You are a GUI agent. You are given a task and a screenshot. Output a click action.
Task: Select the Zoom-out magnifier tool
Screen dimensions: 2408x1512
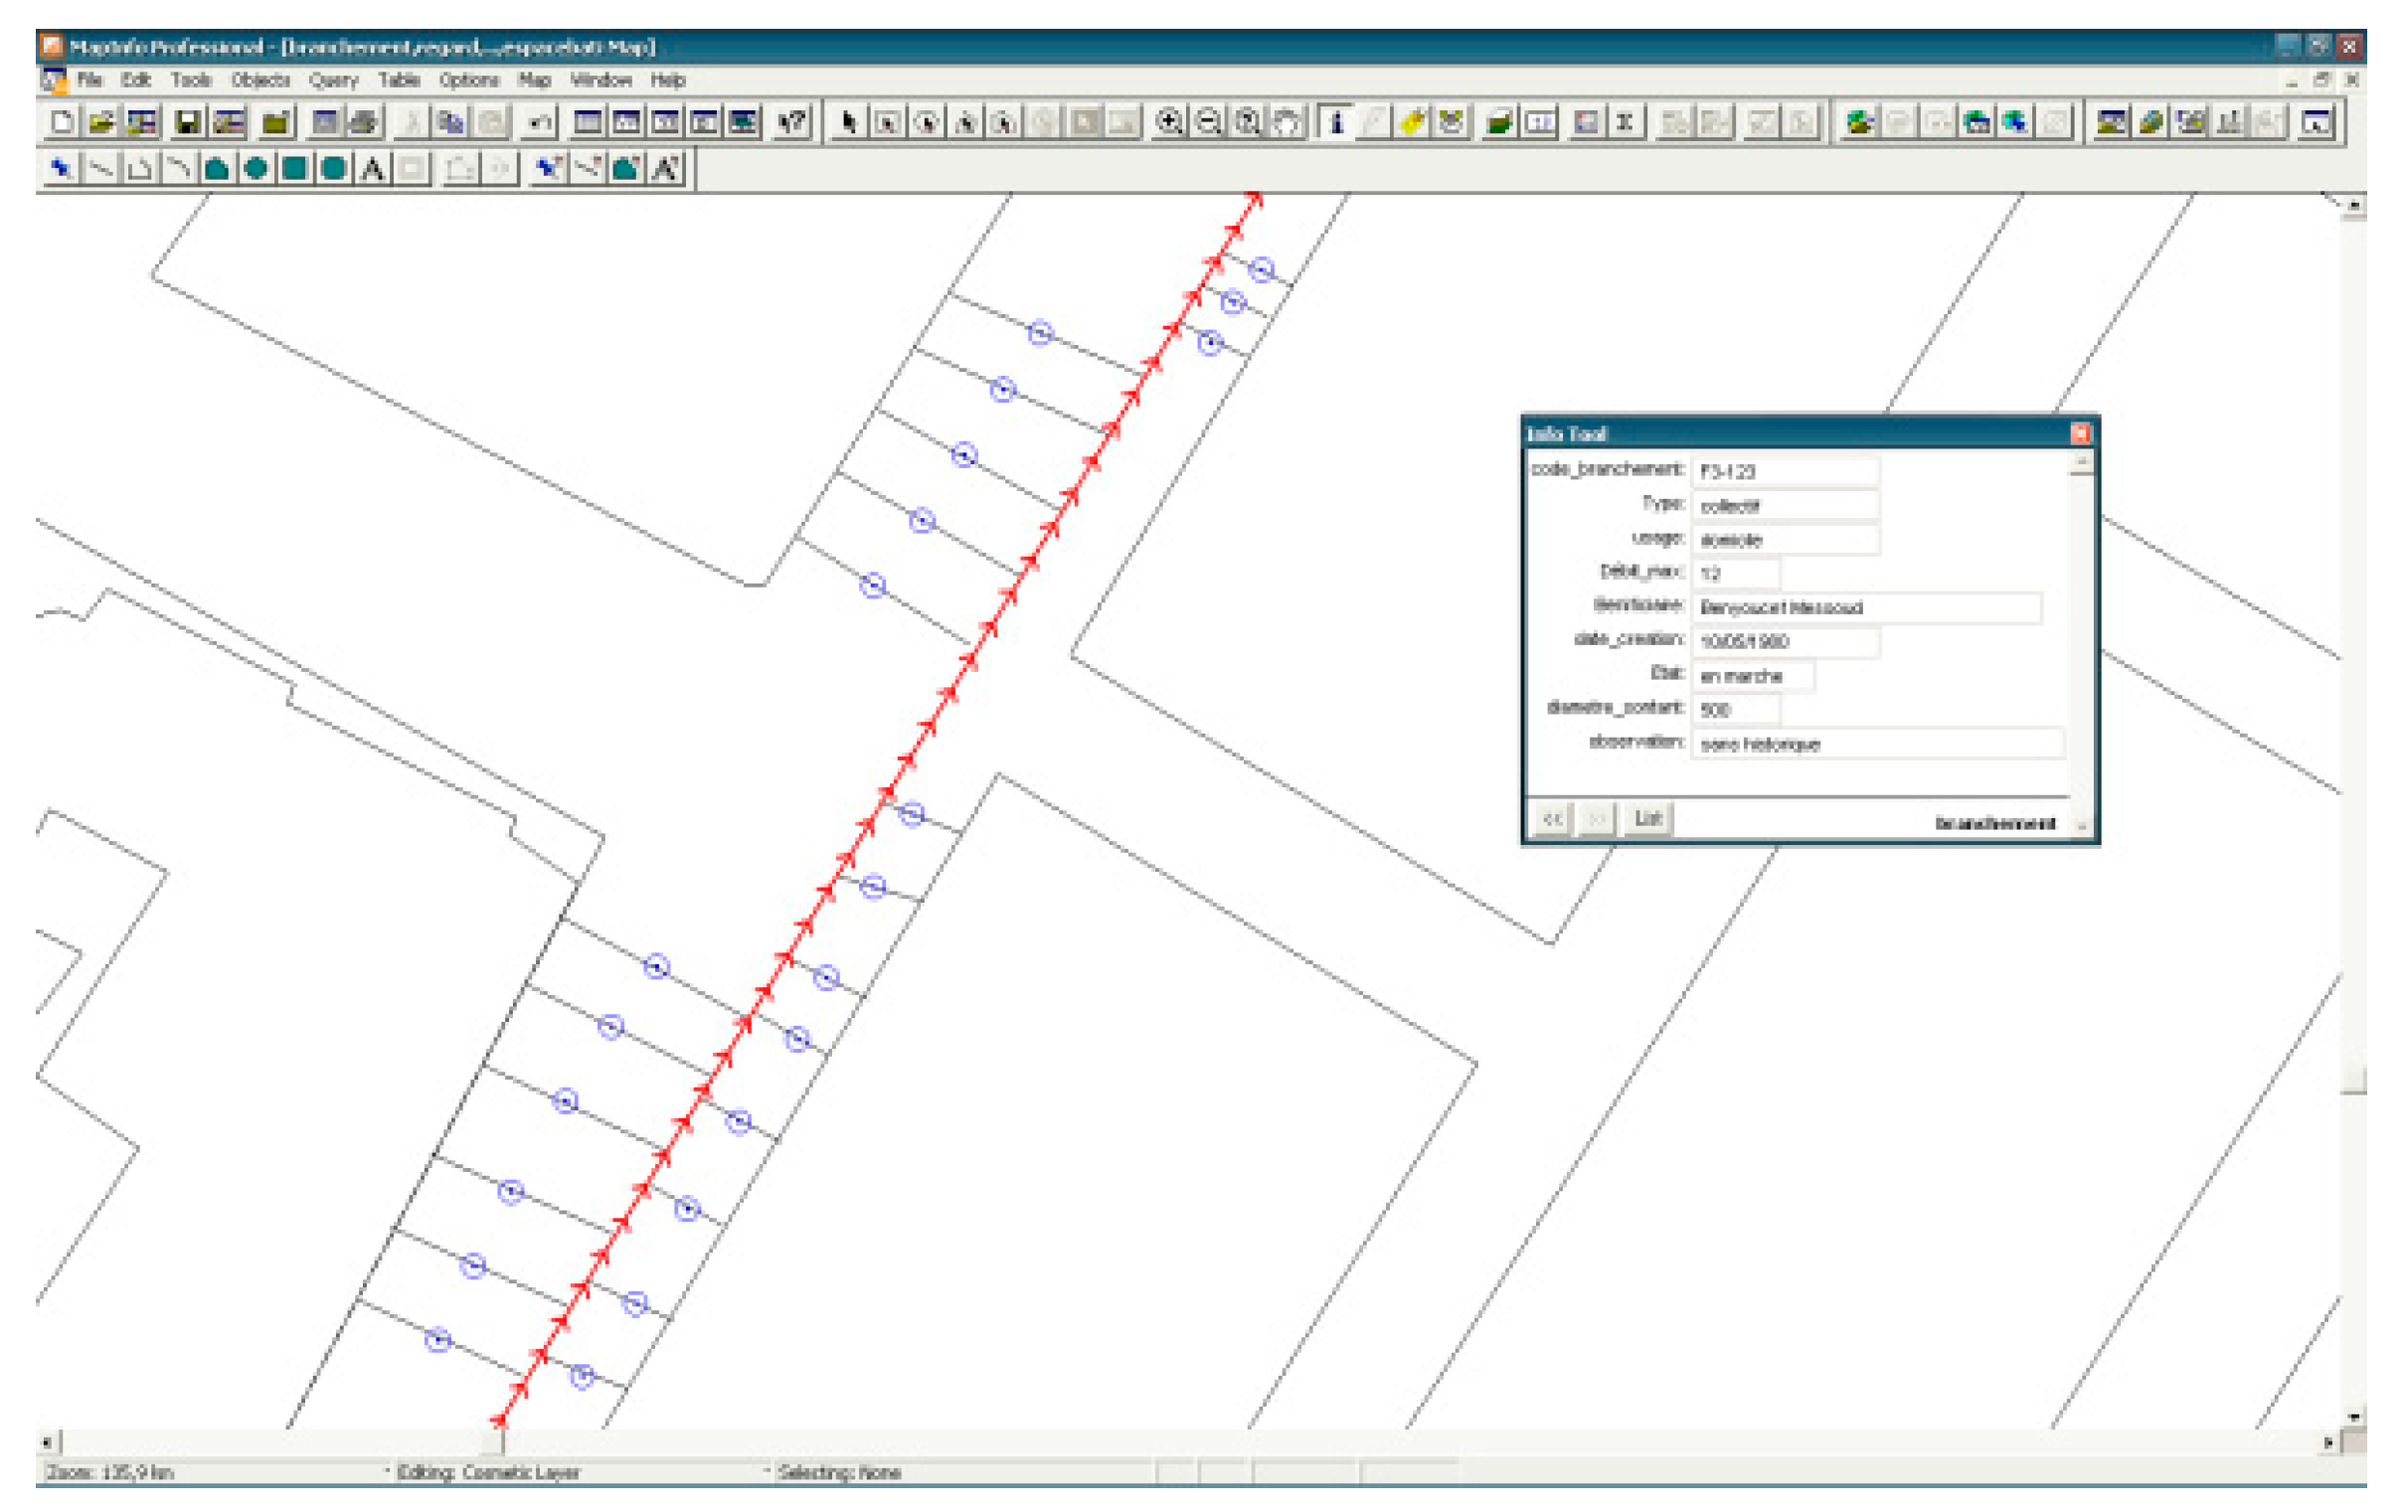pyautogui.click(x=1208, y=123)
